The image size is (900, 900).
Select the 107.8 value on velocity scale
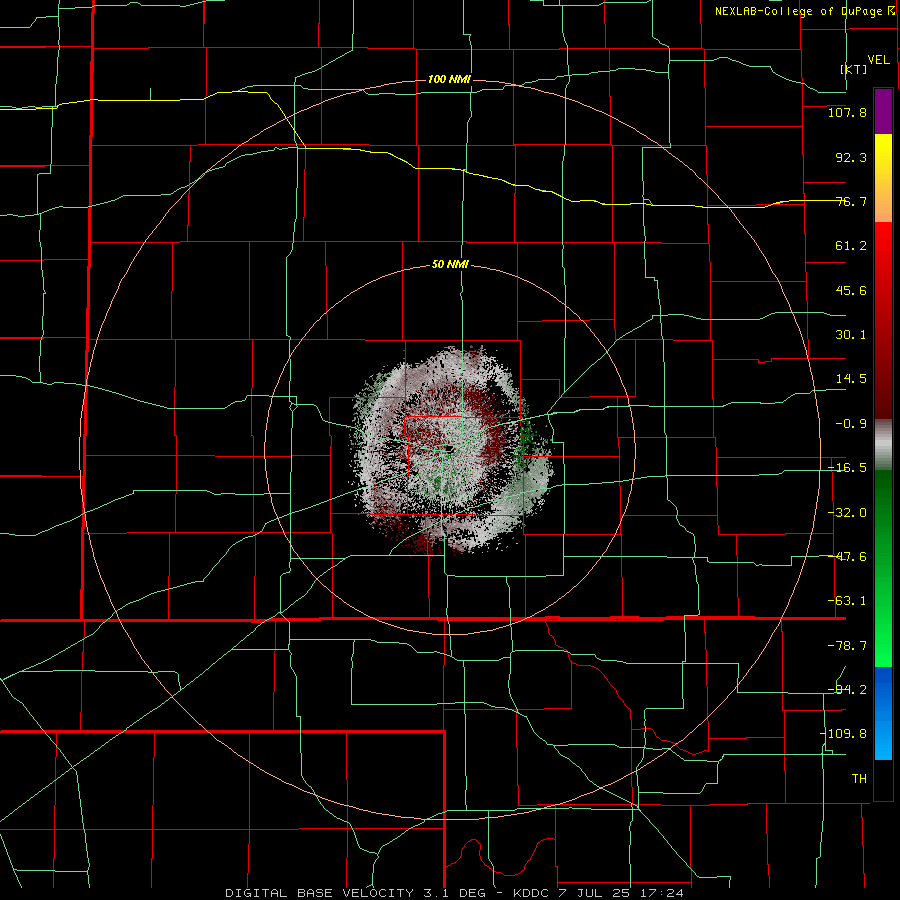click(847, 112)
